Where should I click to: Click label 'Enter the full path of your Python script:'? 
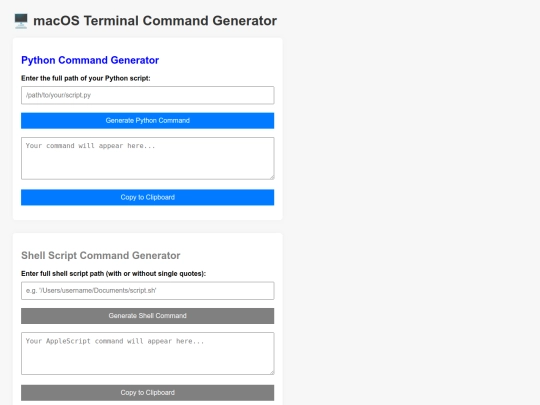86,78
